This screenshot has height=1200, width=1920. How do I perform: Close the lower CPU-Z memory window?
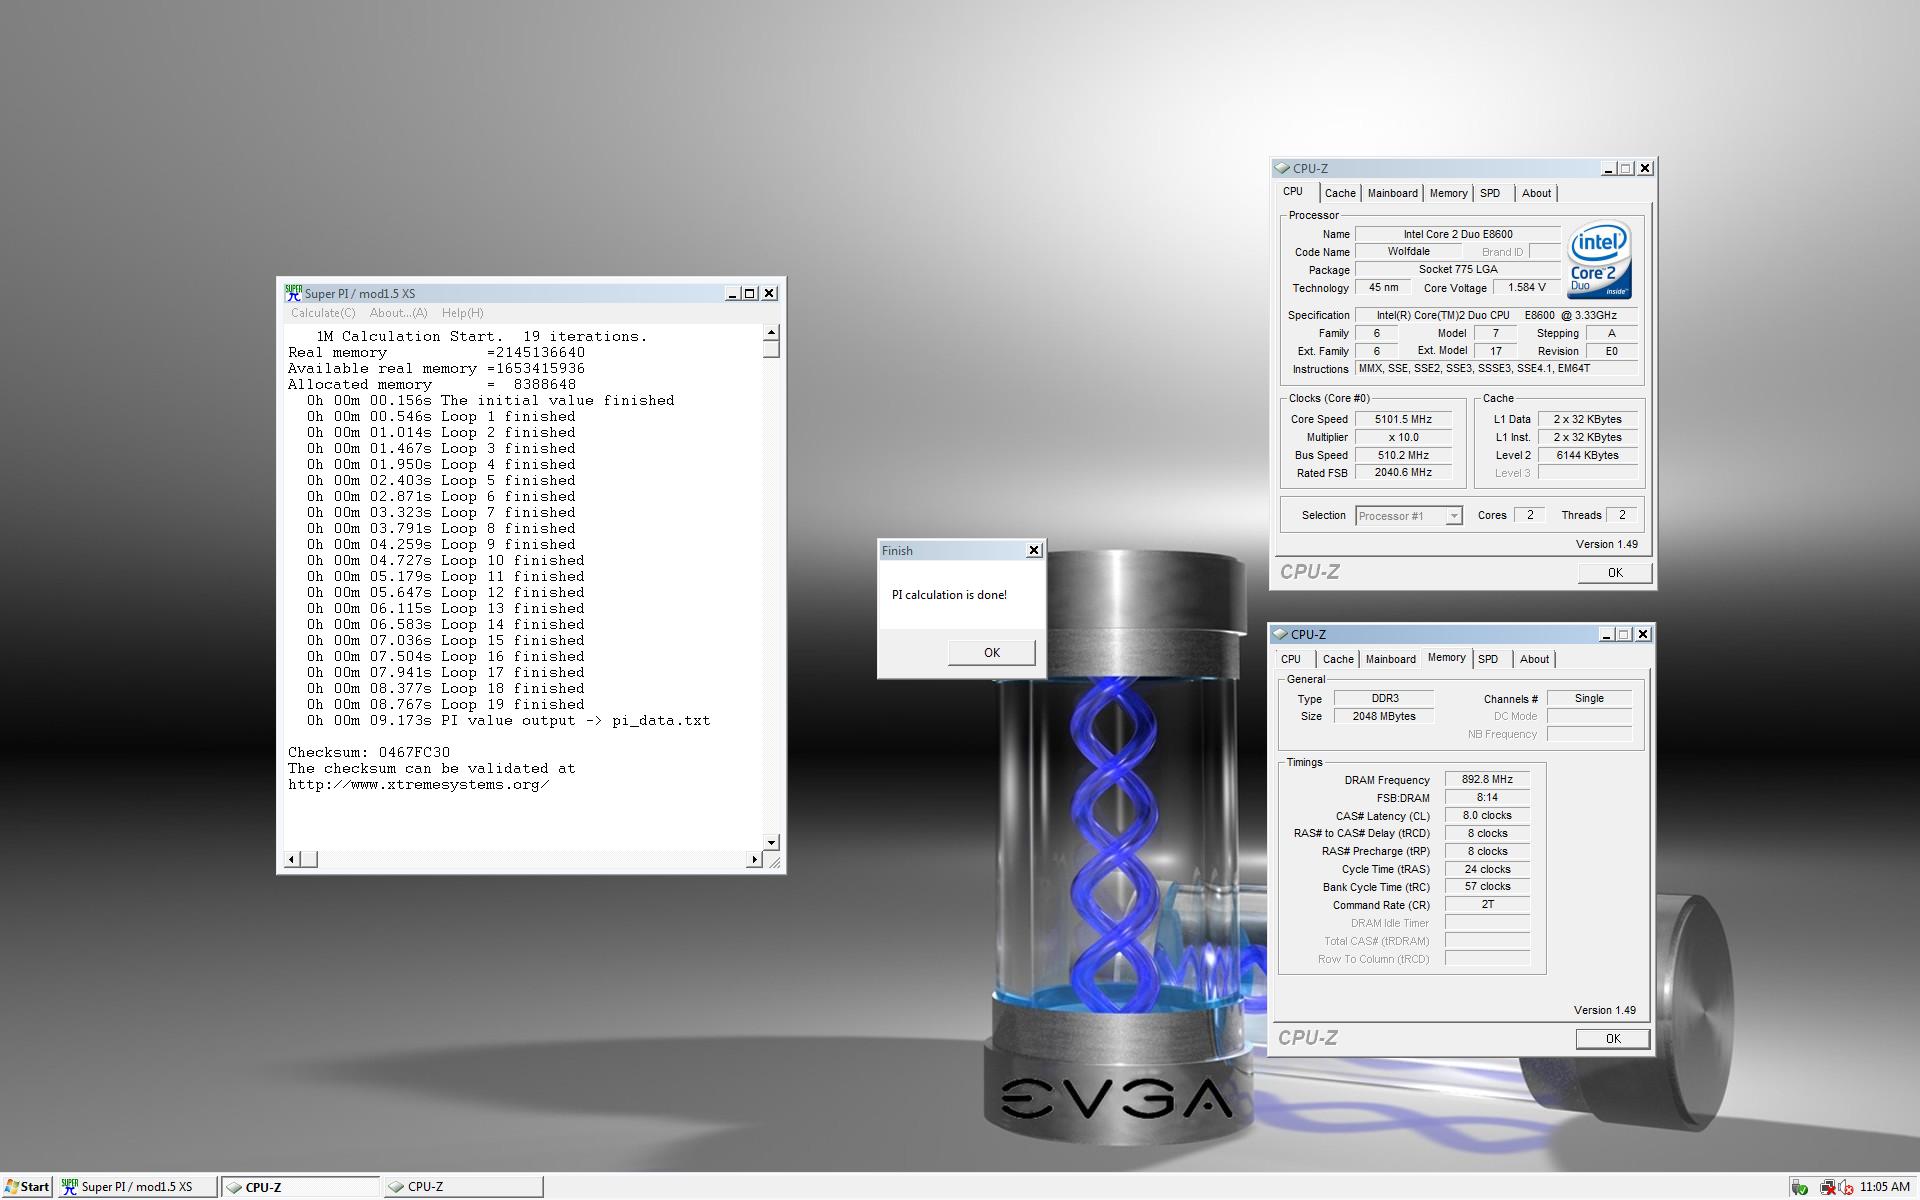click(1643, 634)
